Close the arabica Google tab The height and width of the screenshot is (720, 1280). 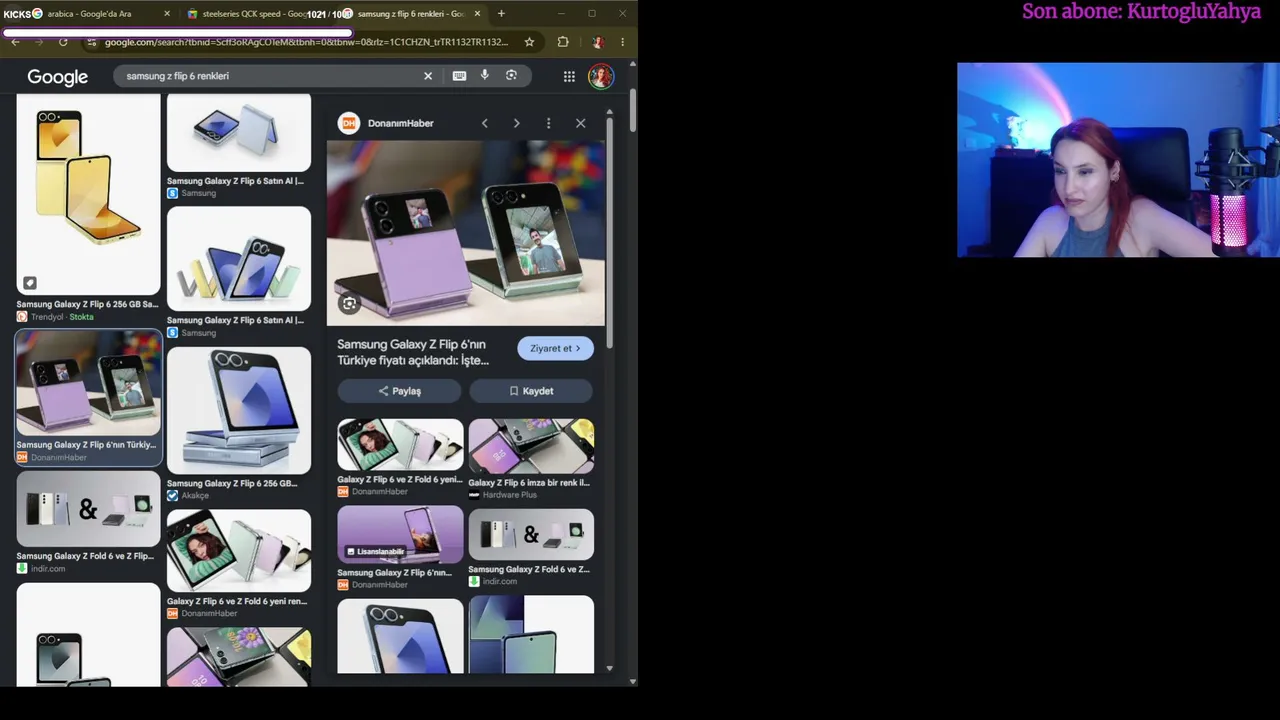click(x=167, y=14)
